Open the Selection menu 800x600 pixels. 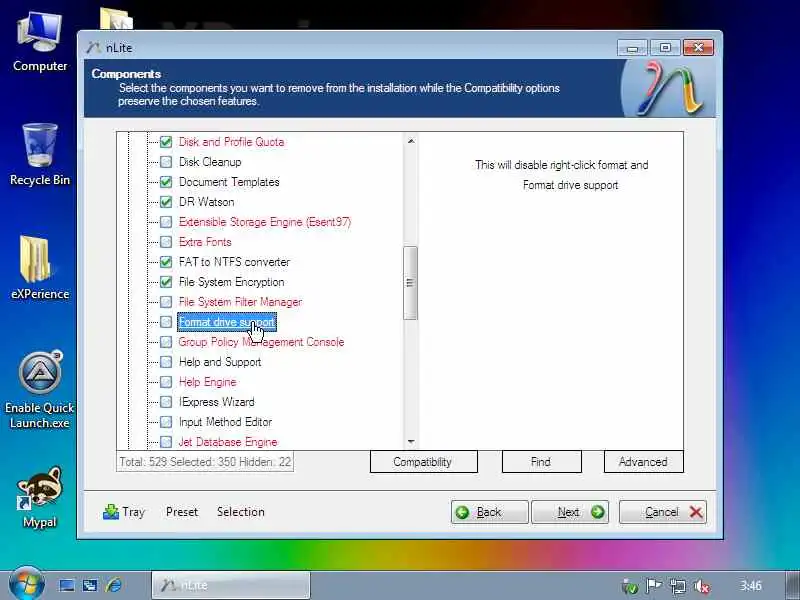[x=240, y=512]
